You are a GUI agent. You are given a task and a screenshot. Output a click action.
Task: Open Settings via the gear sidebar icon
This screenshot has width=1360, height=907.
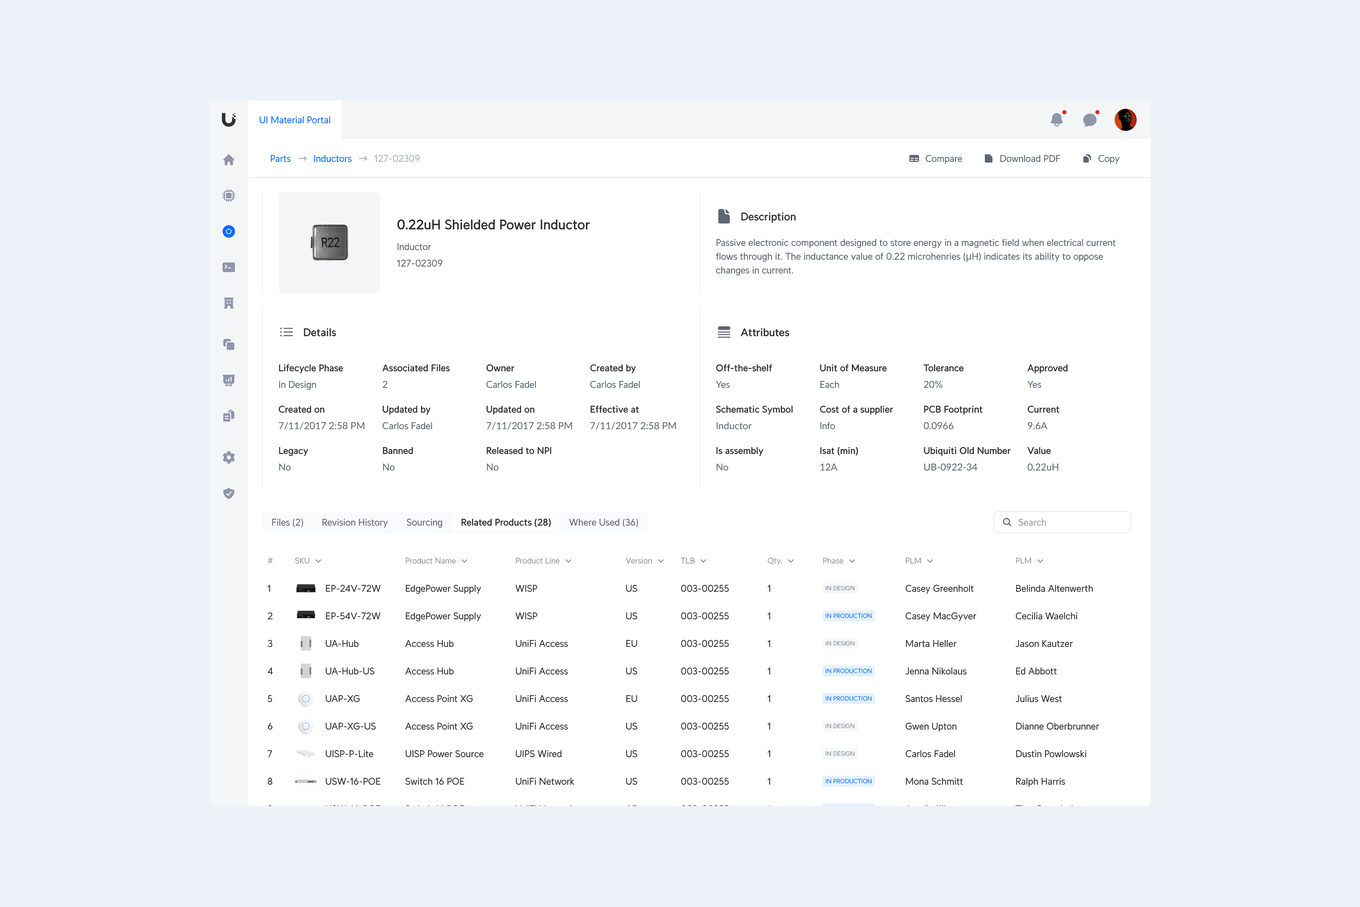(229, 457)
